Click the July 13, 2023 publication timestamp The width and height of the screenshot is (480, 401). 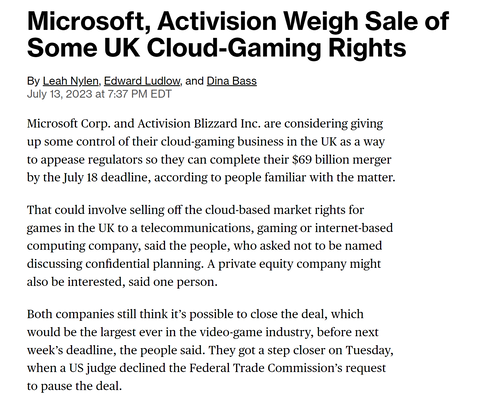click(x=99, y=94)
